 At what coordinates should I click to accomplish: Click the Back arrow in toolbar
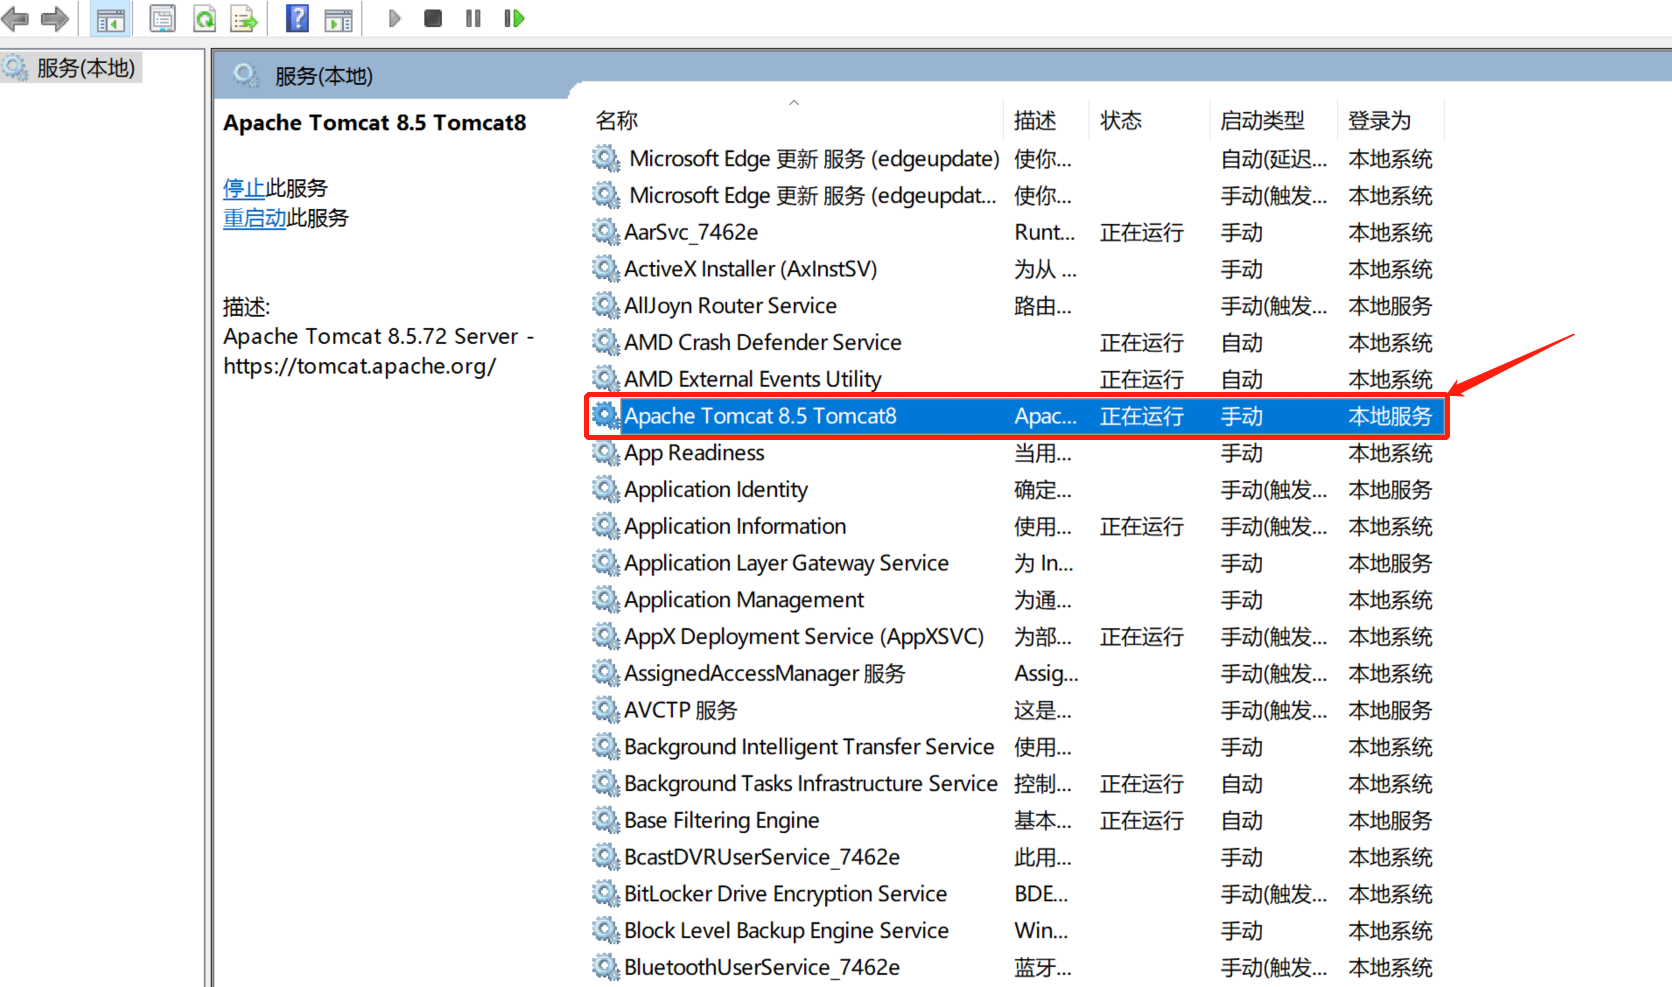[15, 18]
